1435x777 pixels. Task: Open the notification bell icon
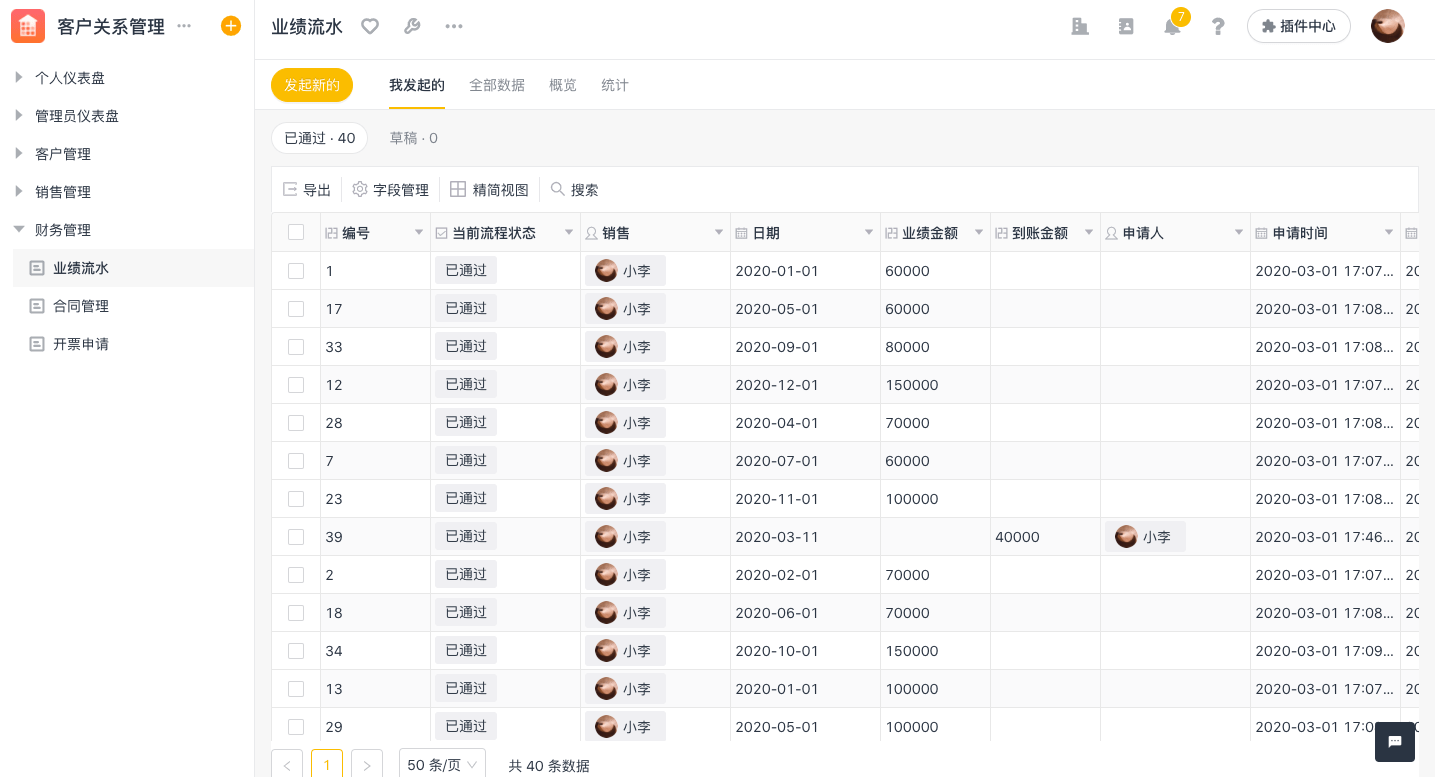[1172, 27]
